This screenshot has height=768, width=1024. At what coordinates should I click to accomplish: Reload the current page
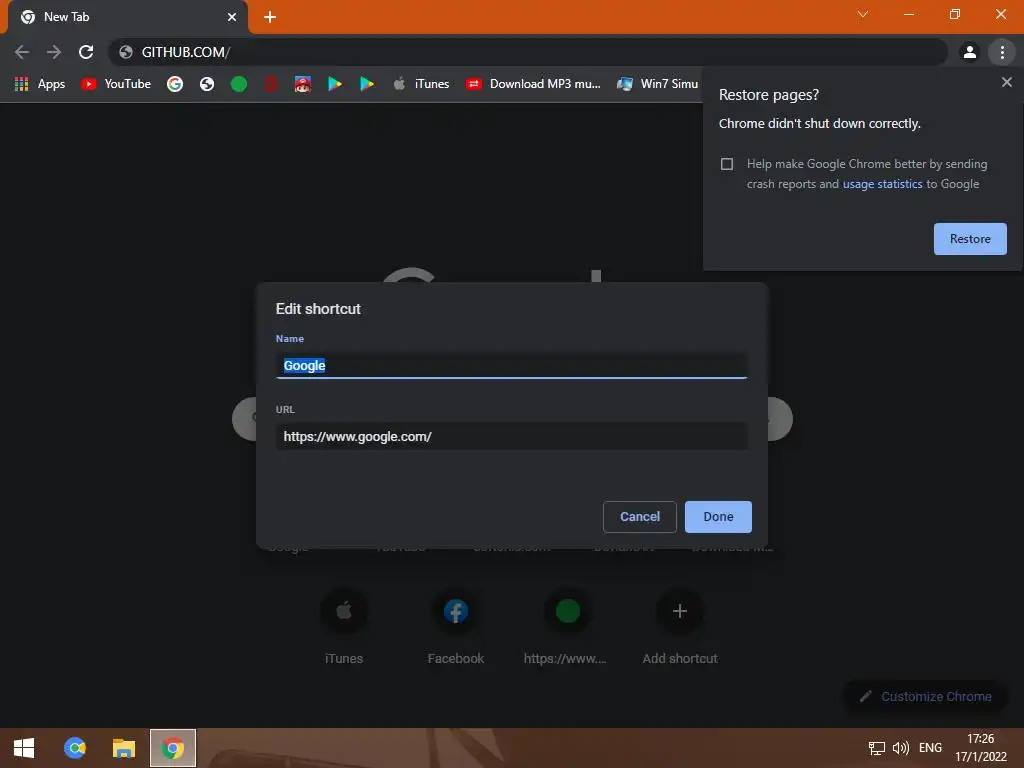click(x=86, y=52)
